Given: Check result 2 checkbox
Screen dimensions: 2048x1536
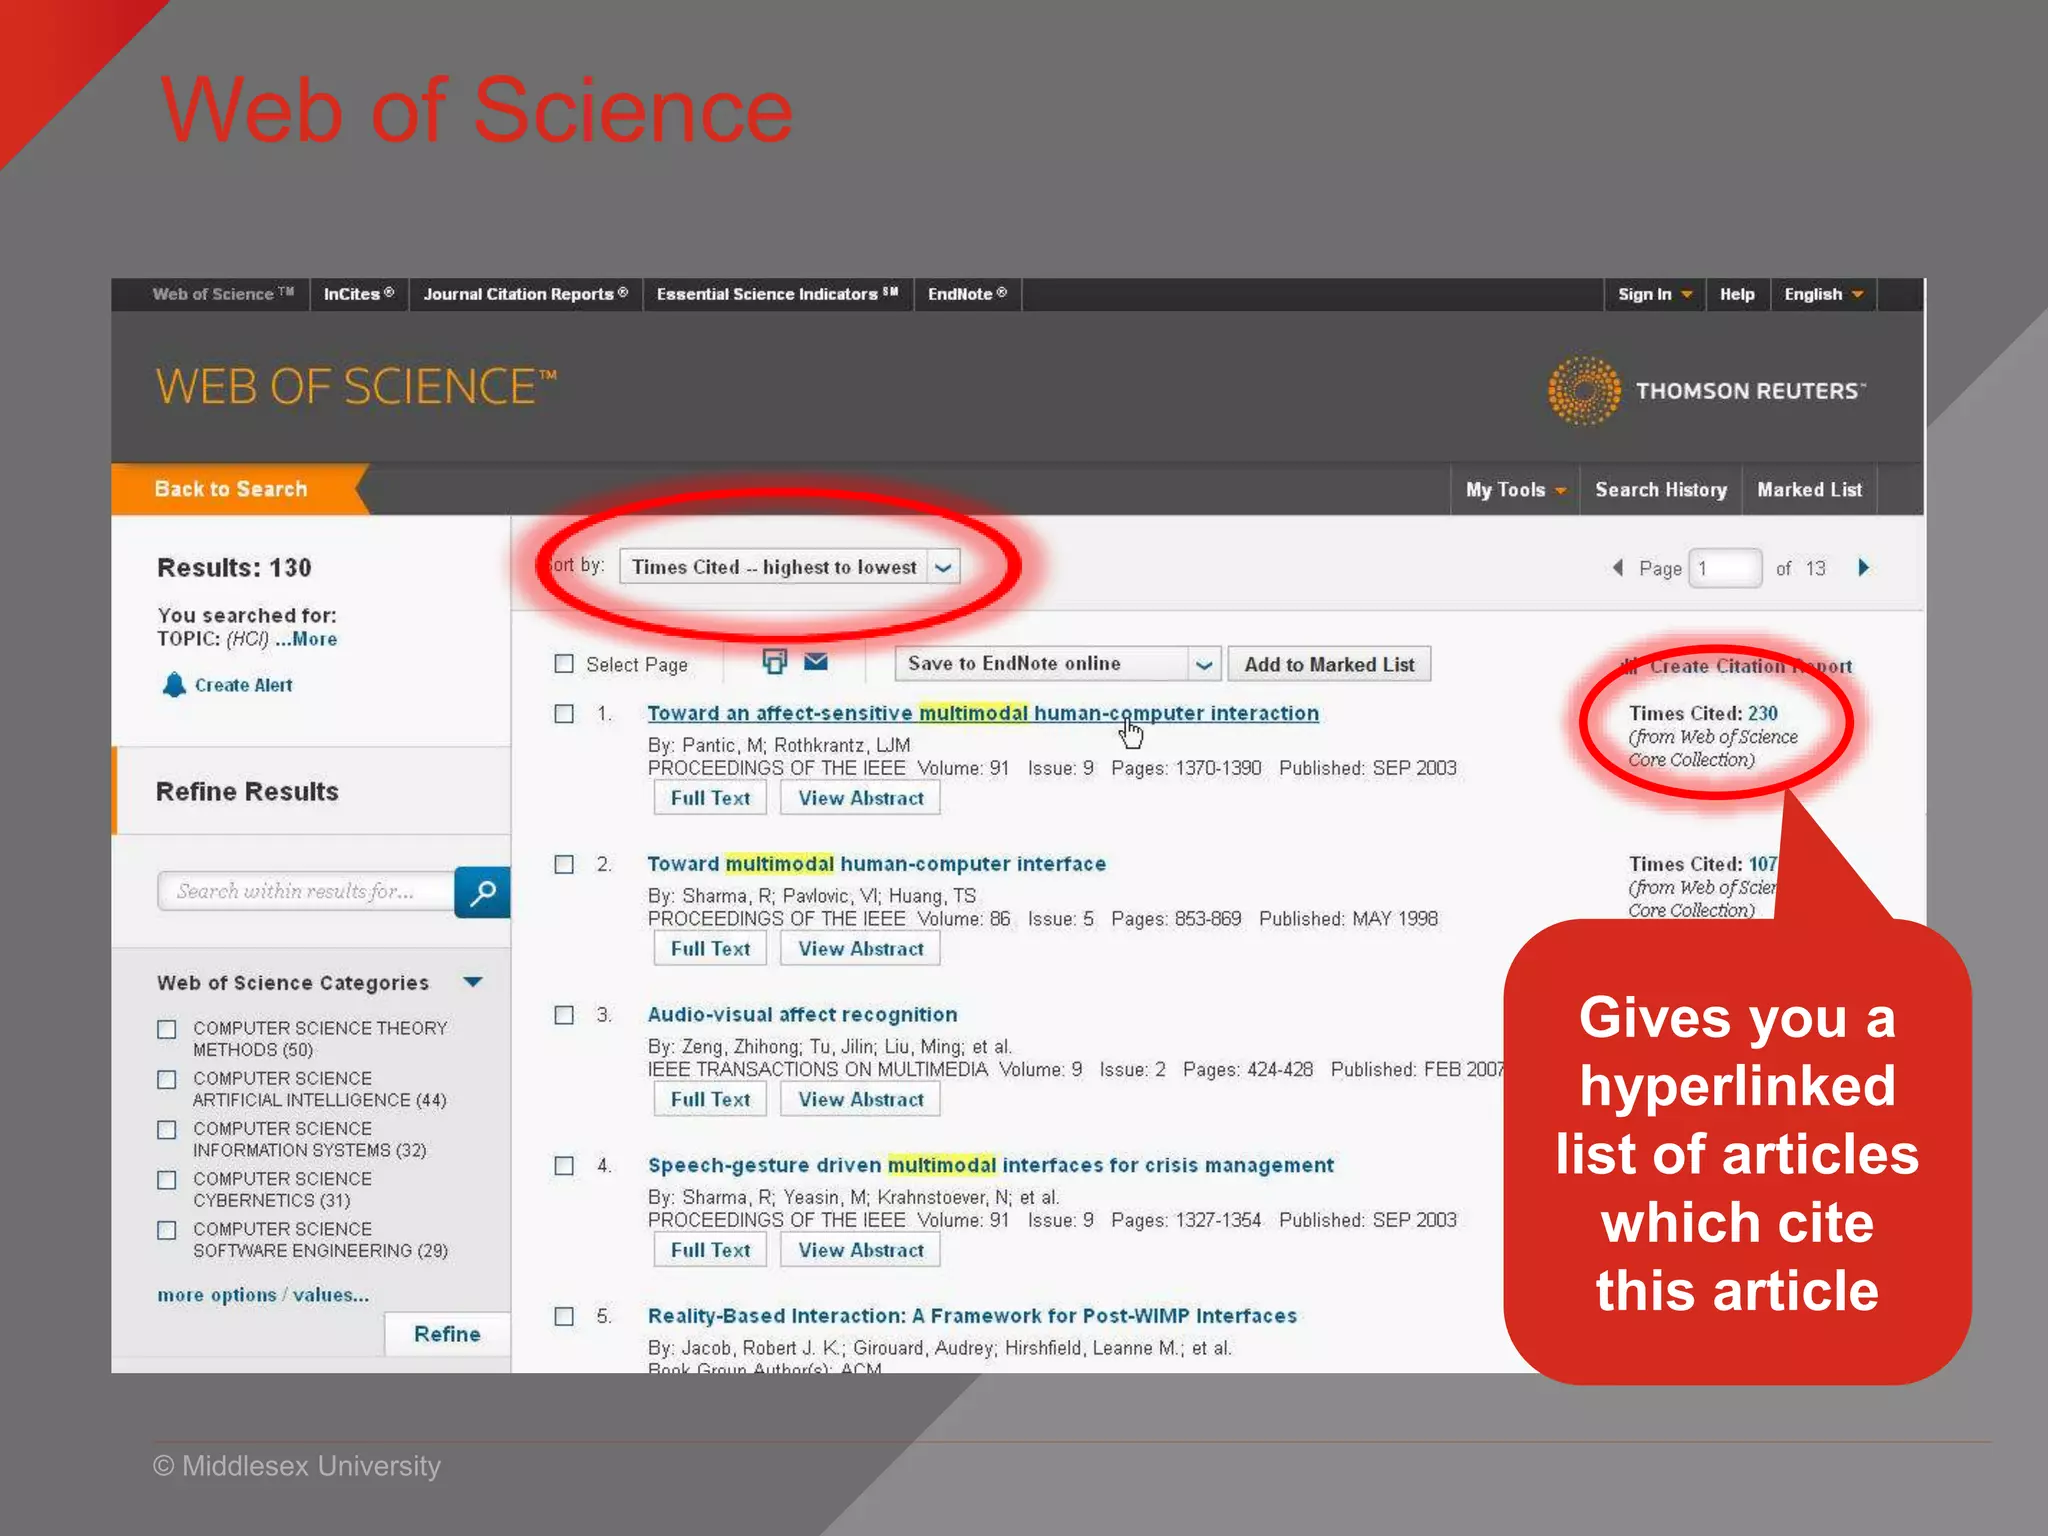Looking at the screenshot, I should [x=564, y=865].
